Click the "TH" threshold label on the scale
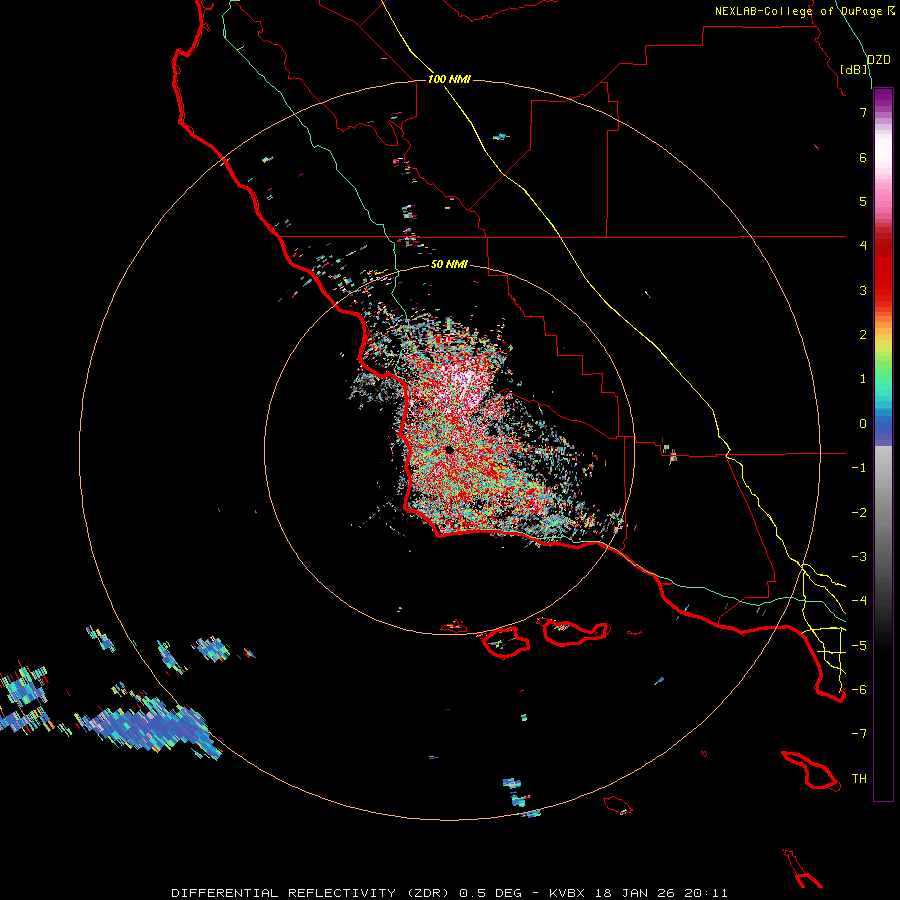Image resolution: width=900 pixels, height=900 pixels. [x=859, y=779]
